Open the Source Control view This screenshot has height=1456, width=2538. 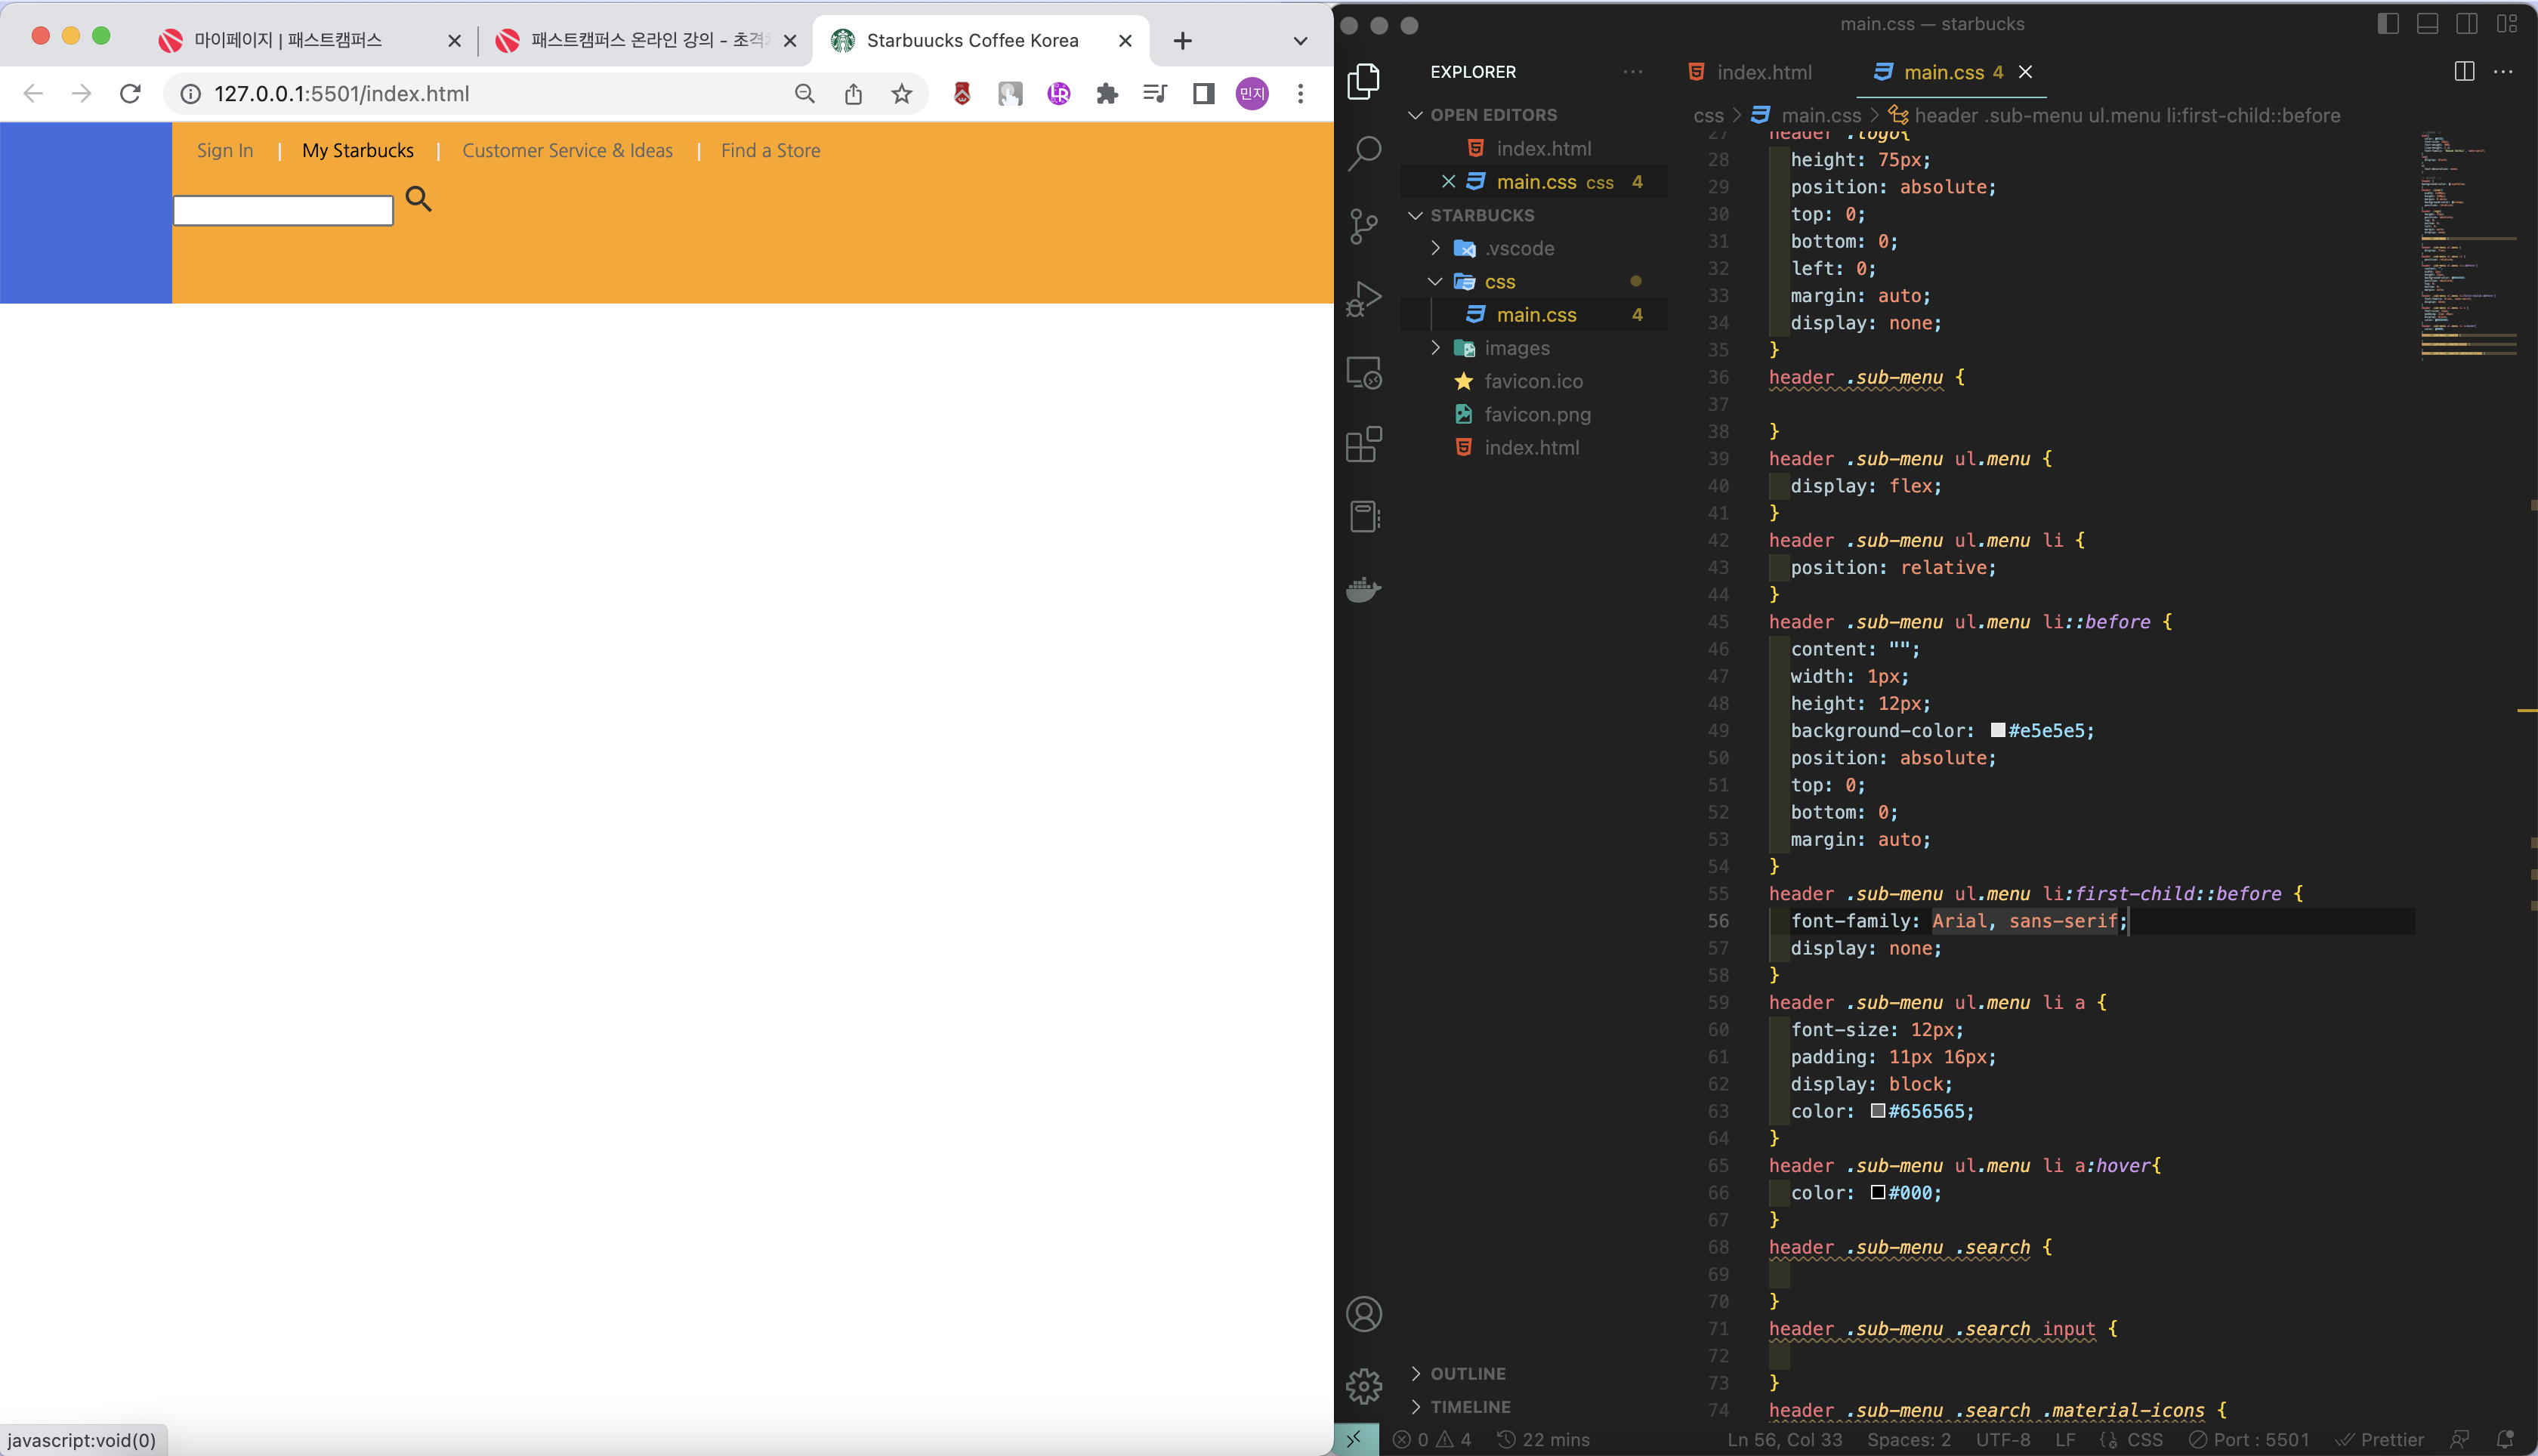coord(1364,226)
